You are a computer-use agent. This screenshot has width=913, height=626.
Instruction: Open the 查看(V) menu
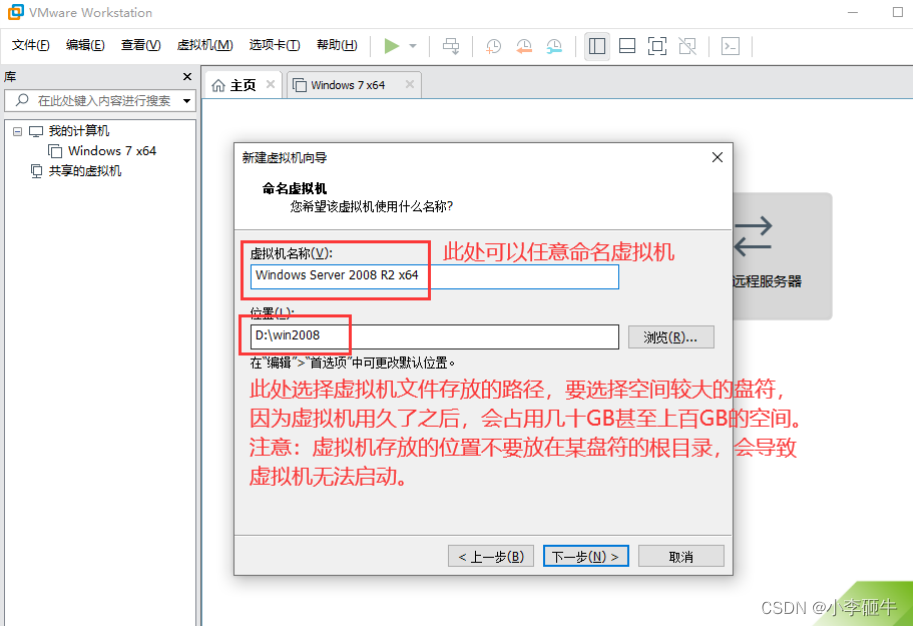(140, 45)
